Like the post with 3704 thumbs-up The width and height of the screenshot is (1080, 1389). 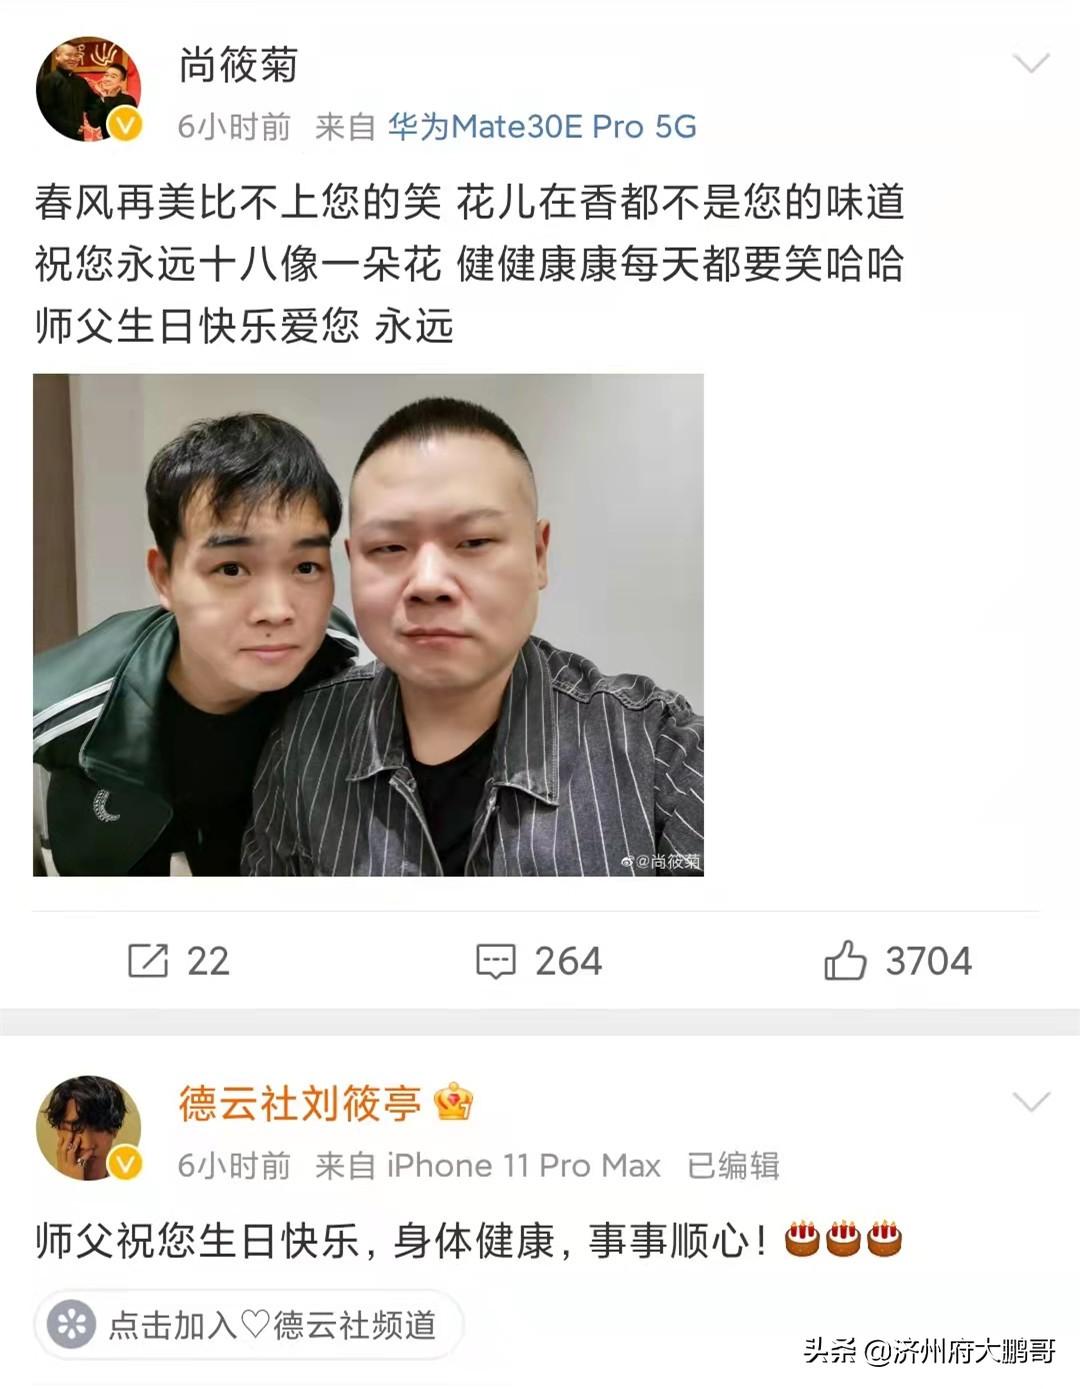[x=845, y=961]
